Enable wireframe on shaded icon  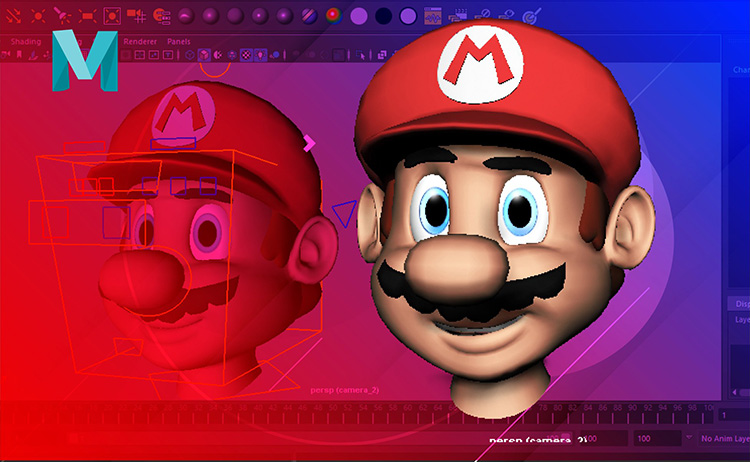pos(232,55)
